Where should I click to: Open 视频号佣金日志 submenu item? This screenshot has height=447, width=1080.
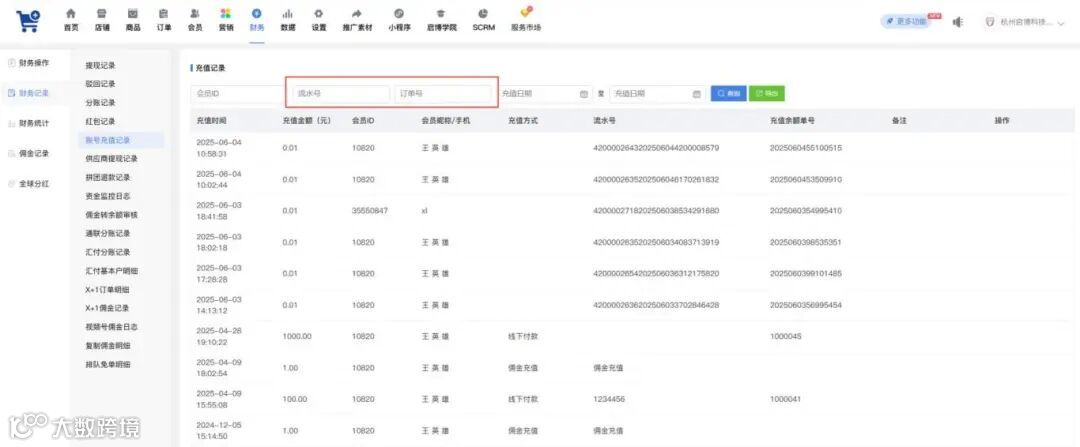click(x=112, y=326)
